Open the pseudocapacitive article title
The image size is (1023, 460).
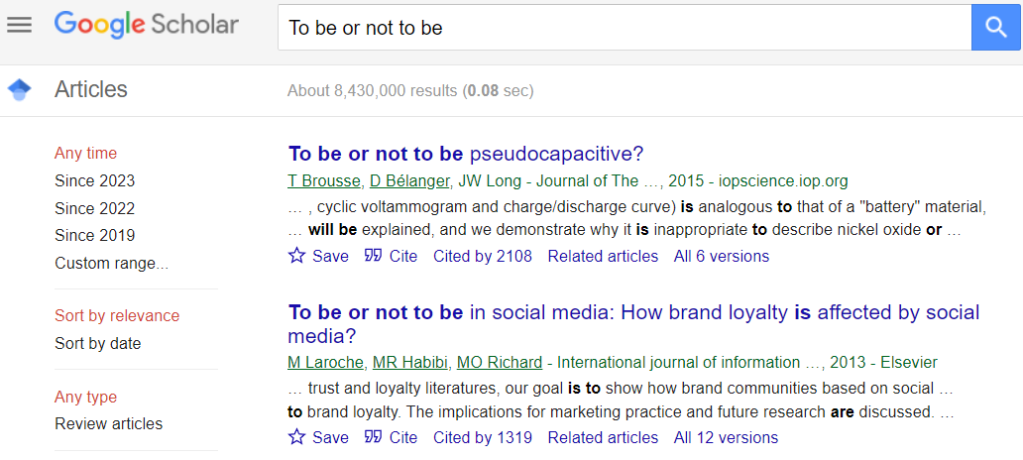coord(465,154)
